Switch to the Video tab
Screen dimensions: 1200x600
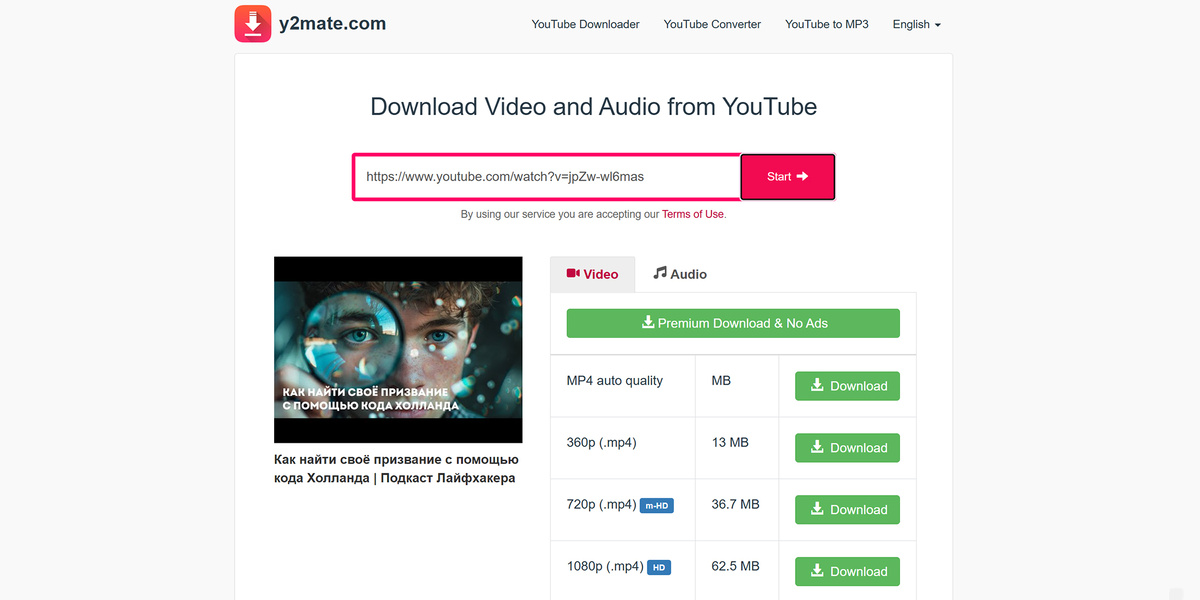(x=593, y=274)
